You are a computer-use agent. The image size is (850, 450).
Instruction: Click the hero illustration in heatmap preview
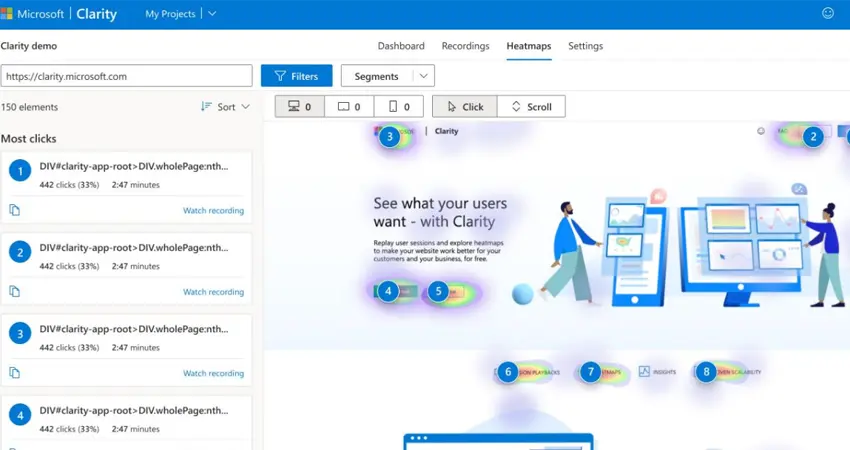(679, 248)
